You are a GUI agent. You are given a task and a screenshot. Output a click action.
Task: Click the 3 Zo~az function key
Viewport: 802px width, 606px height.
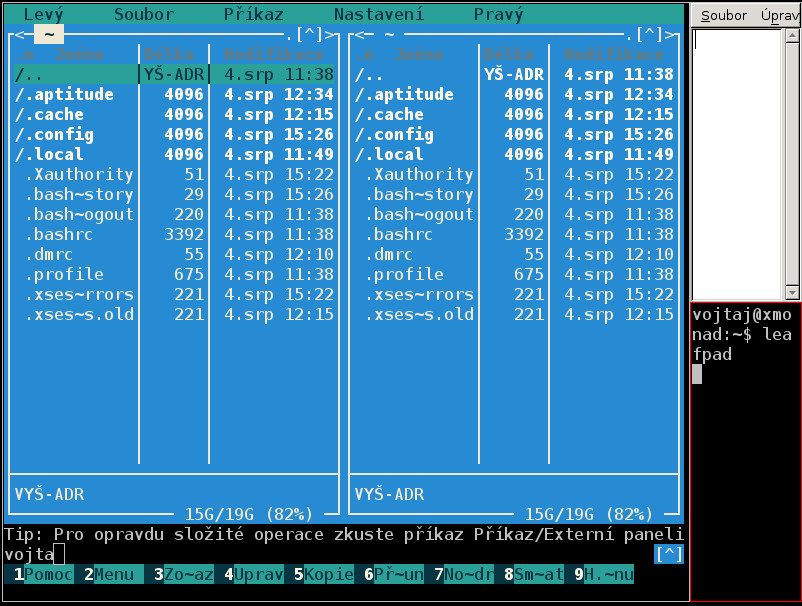pyautogui.click(x=184, y=574)
